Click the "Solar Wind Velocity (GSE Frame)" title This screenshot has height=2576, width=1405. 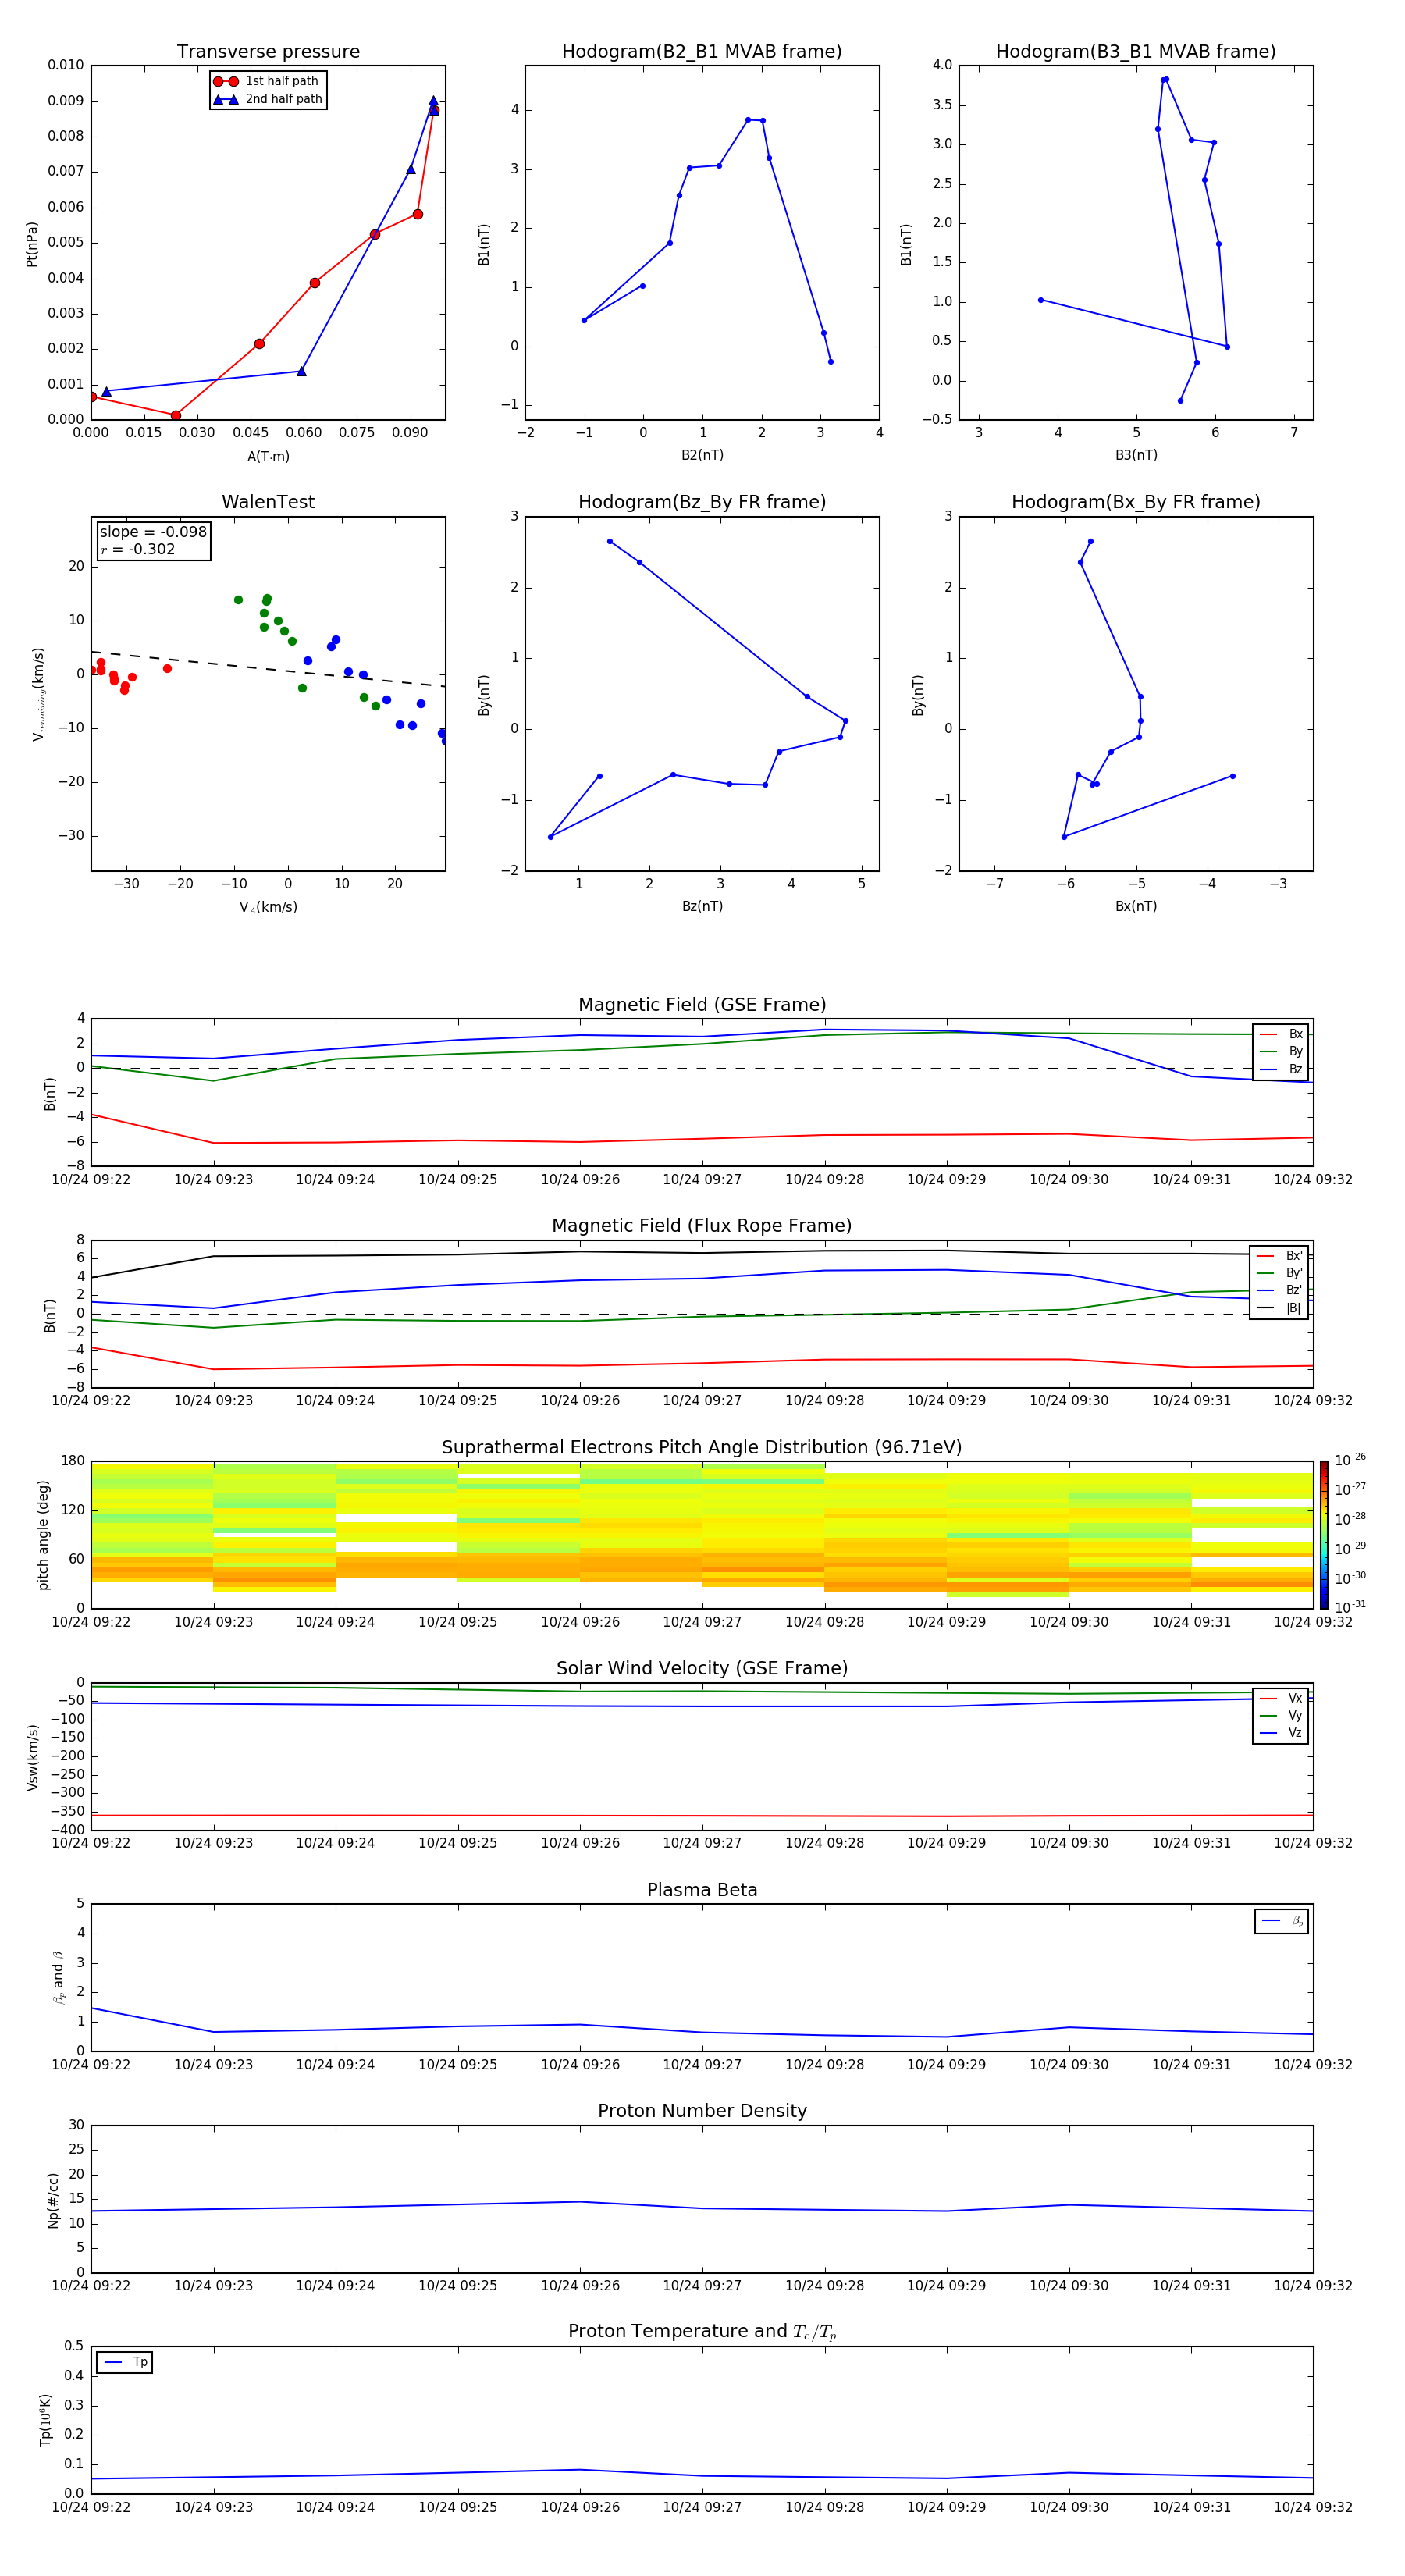pyautogui.click(x=702, y=1668)
